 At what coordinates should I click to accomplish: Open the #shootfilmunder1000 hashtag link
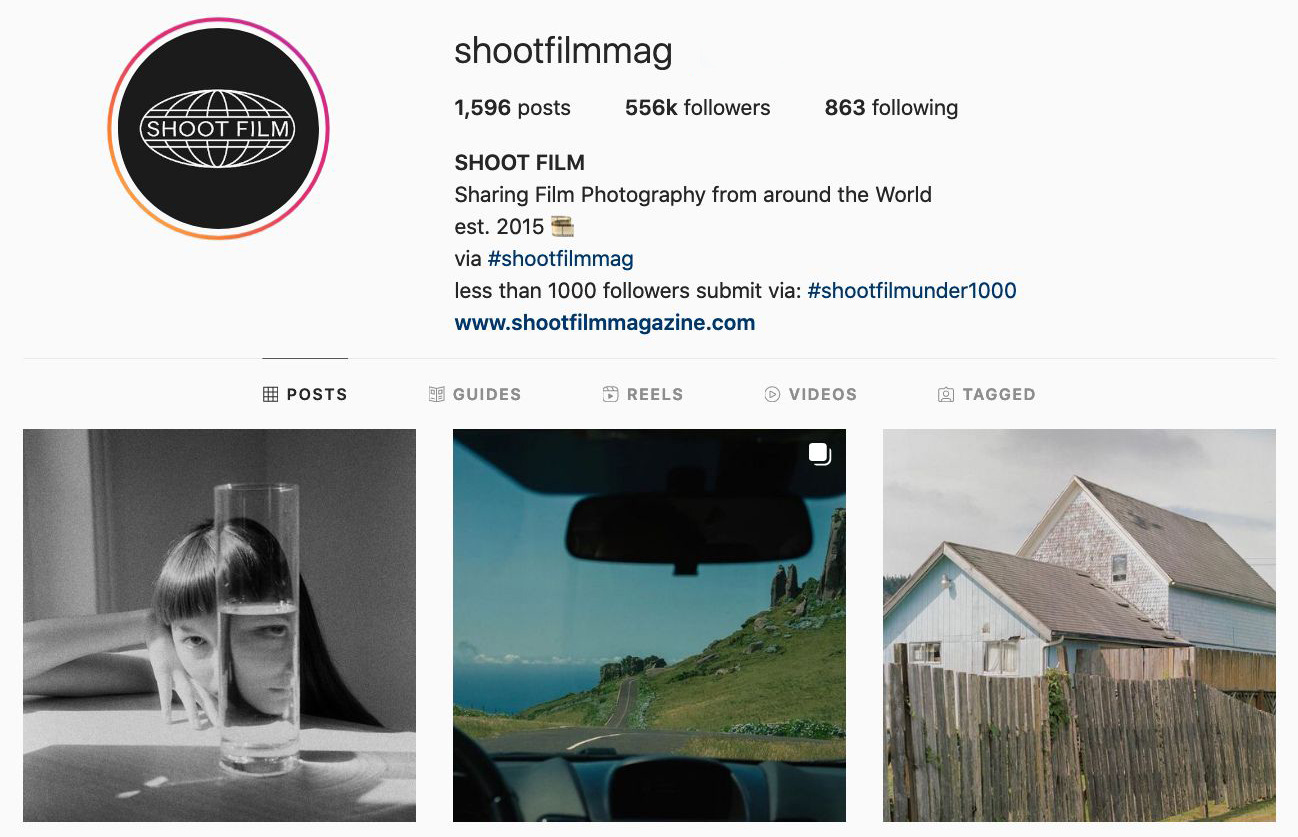tap(912, 291)
